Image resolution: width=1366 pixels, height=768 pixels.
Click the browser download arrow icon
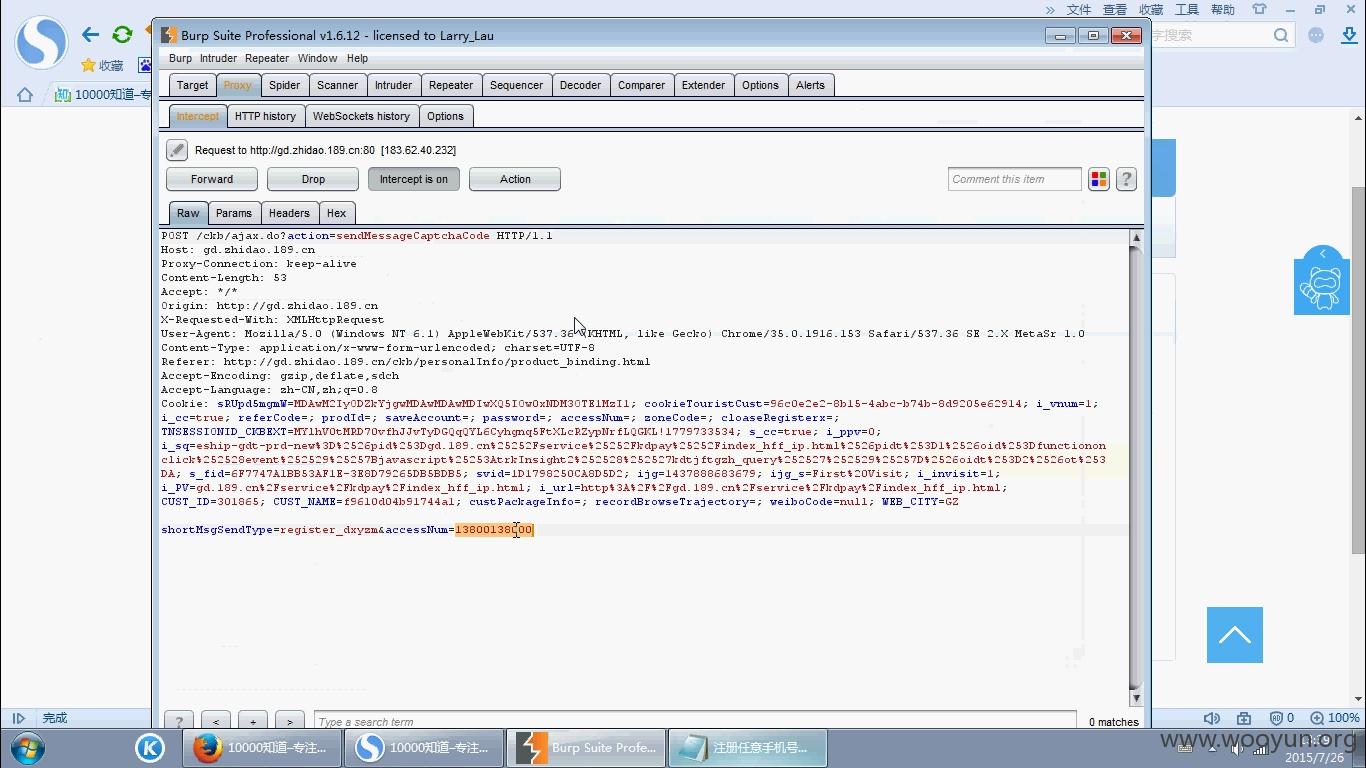tap(1348, 36)
